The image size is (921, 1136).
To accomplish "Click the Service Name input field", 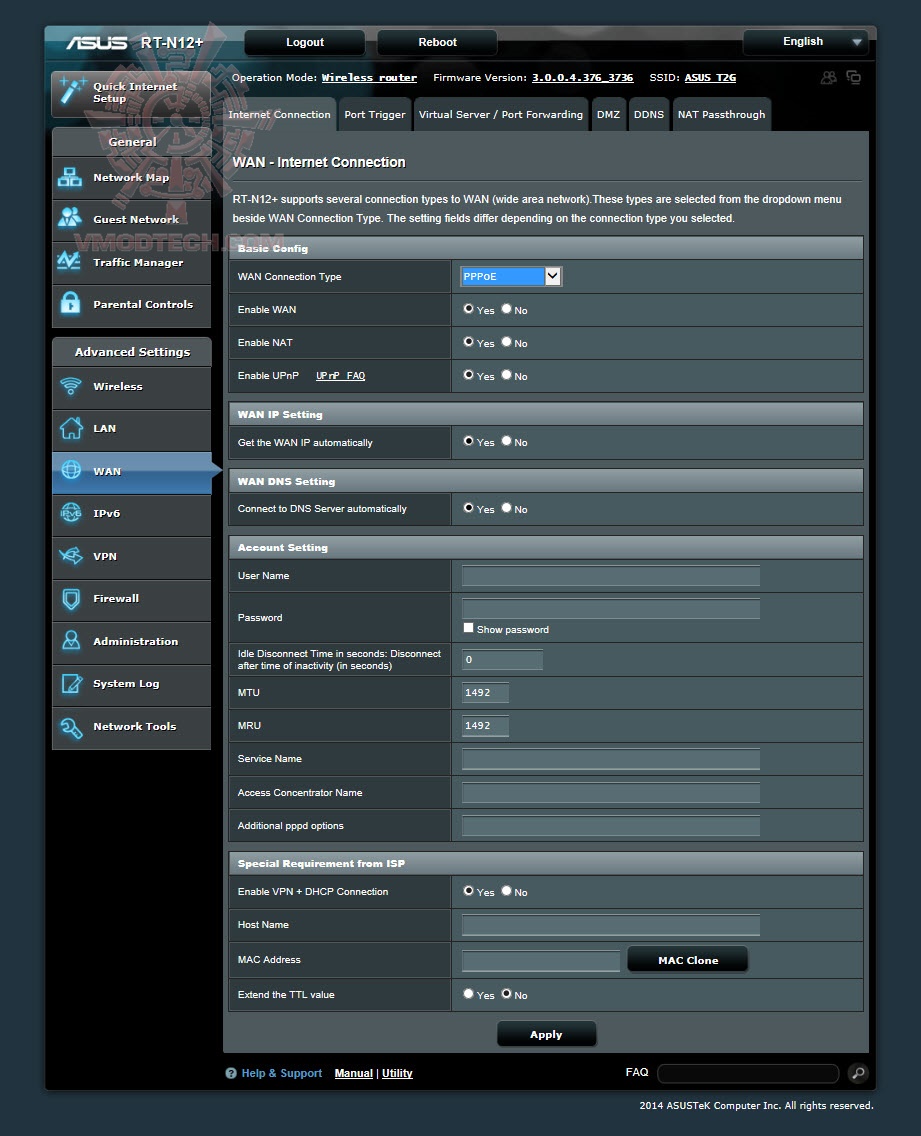I will (611, 759).
